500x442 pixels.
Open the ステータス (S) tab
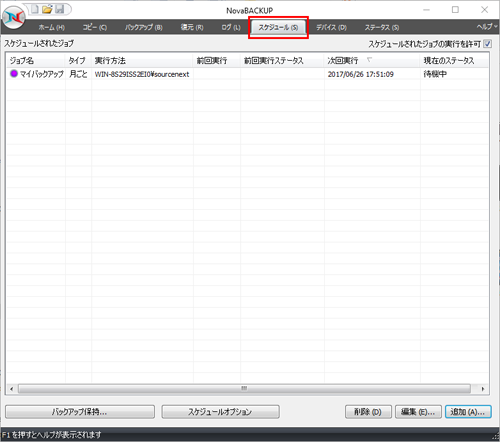(382, 27)
